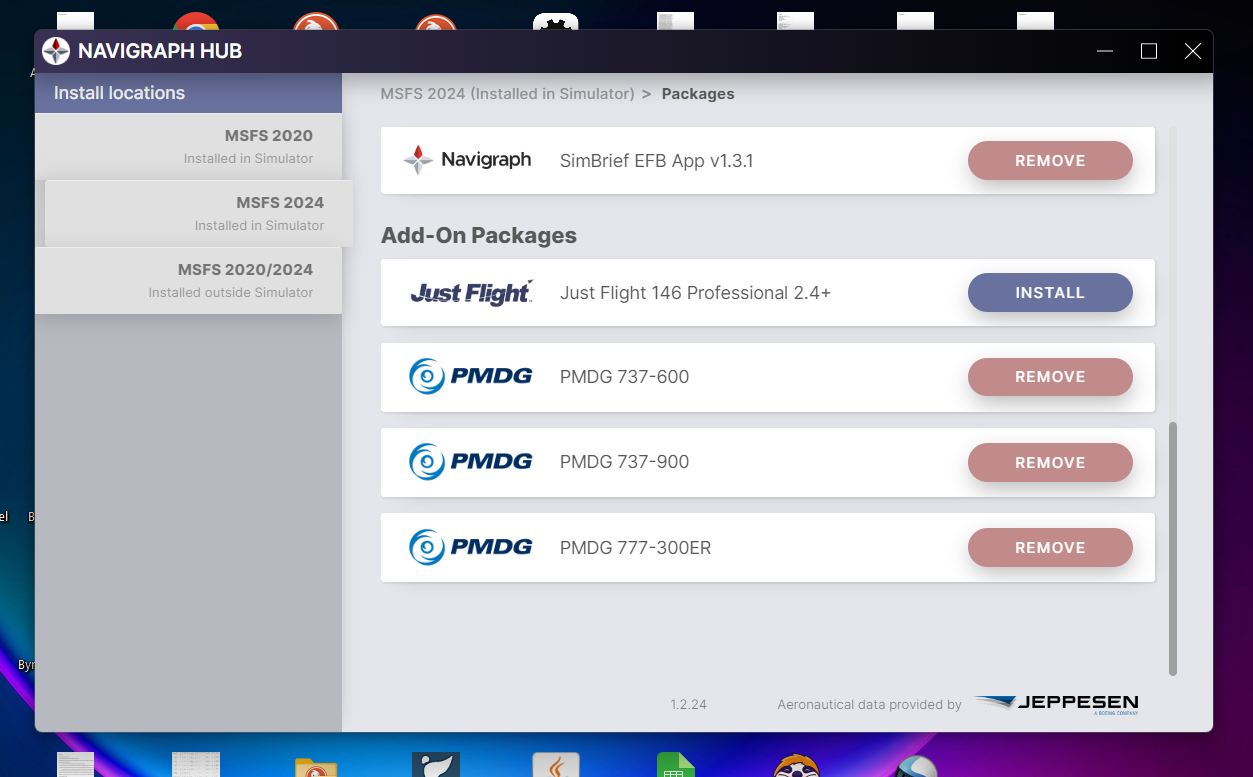The image size is (1253, 777).
Task: Click the PMDG 777-300ER package name
Action: [x=635, y=548]
